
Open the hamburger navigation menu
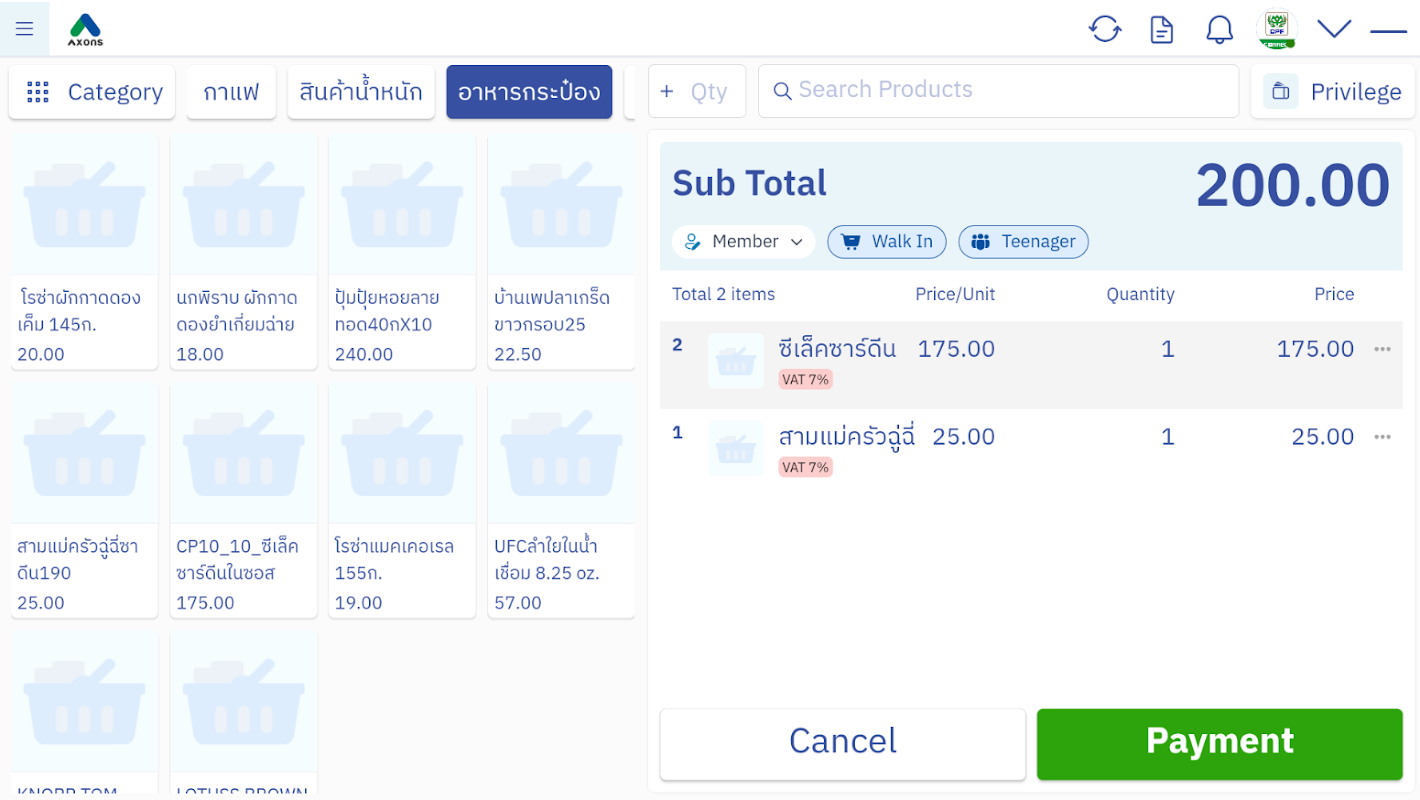pyautogui.click(x=24, y=29)
